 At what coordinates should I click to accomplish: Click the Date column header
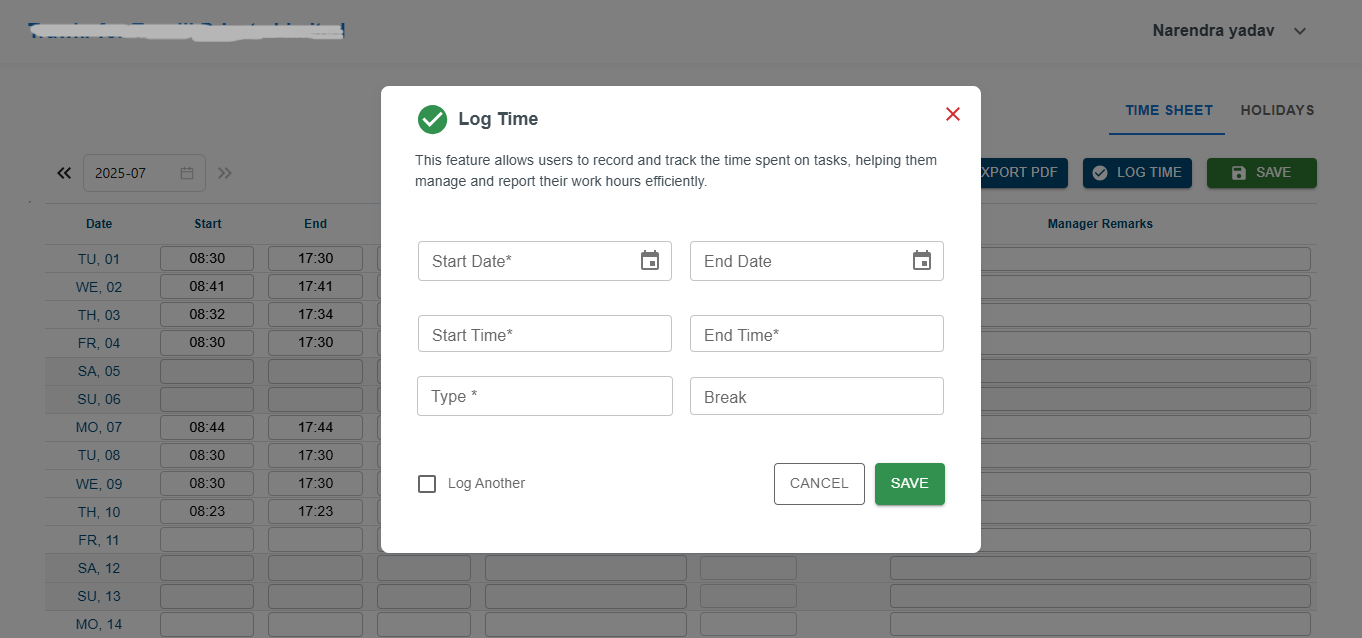[x=99, y=224]
